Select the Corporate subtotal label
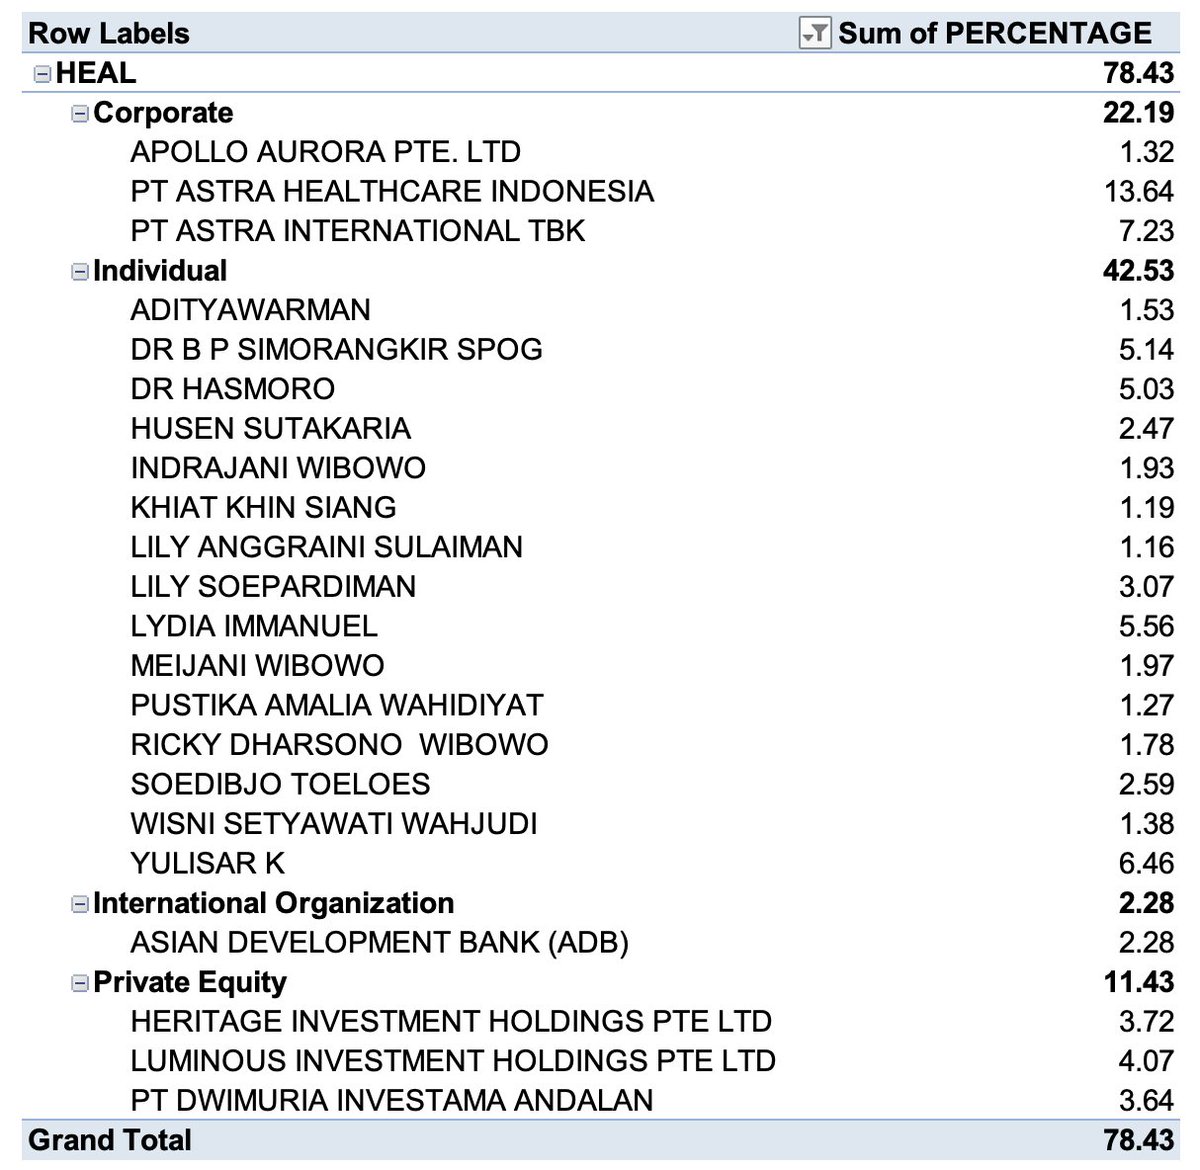 pos(163,112)
